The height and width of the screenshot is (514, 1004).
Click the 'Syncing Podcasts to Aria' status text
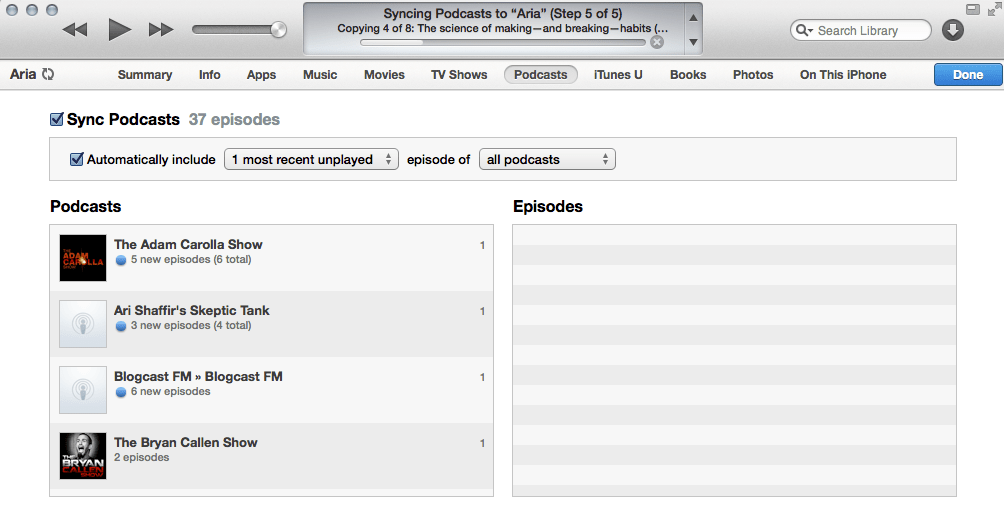[503, 13]
